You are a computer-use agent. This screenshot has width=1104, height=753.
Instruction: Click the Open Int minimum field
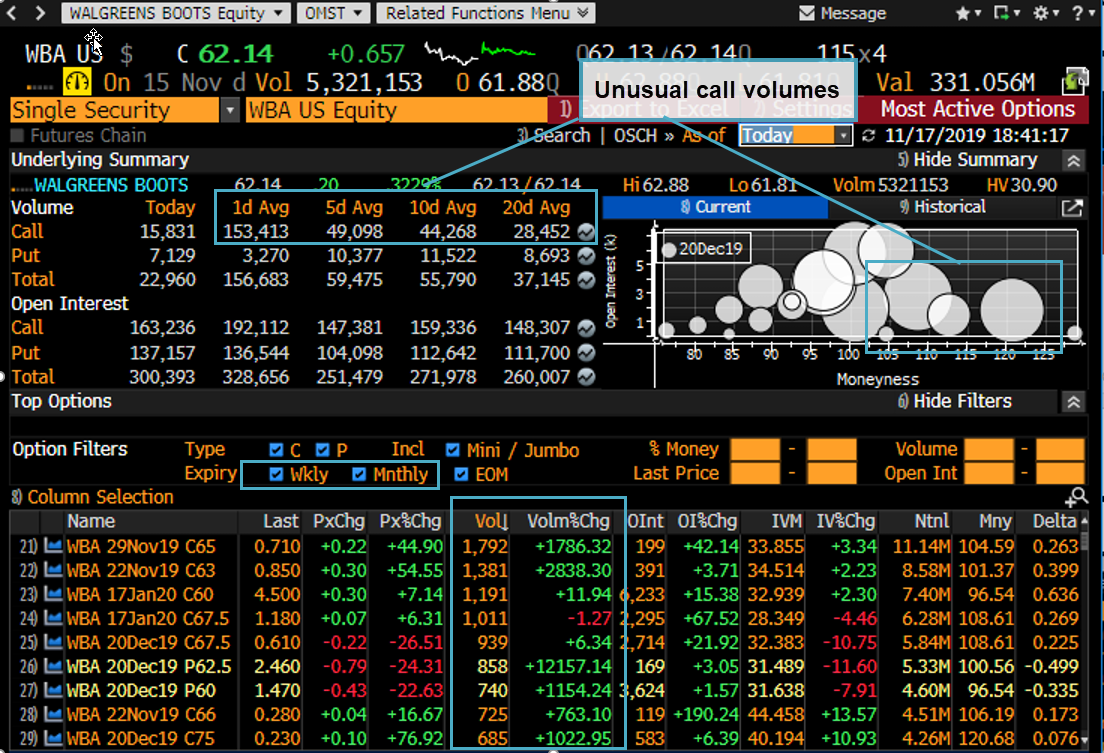pos(989,473)
